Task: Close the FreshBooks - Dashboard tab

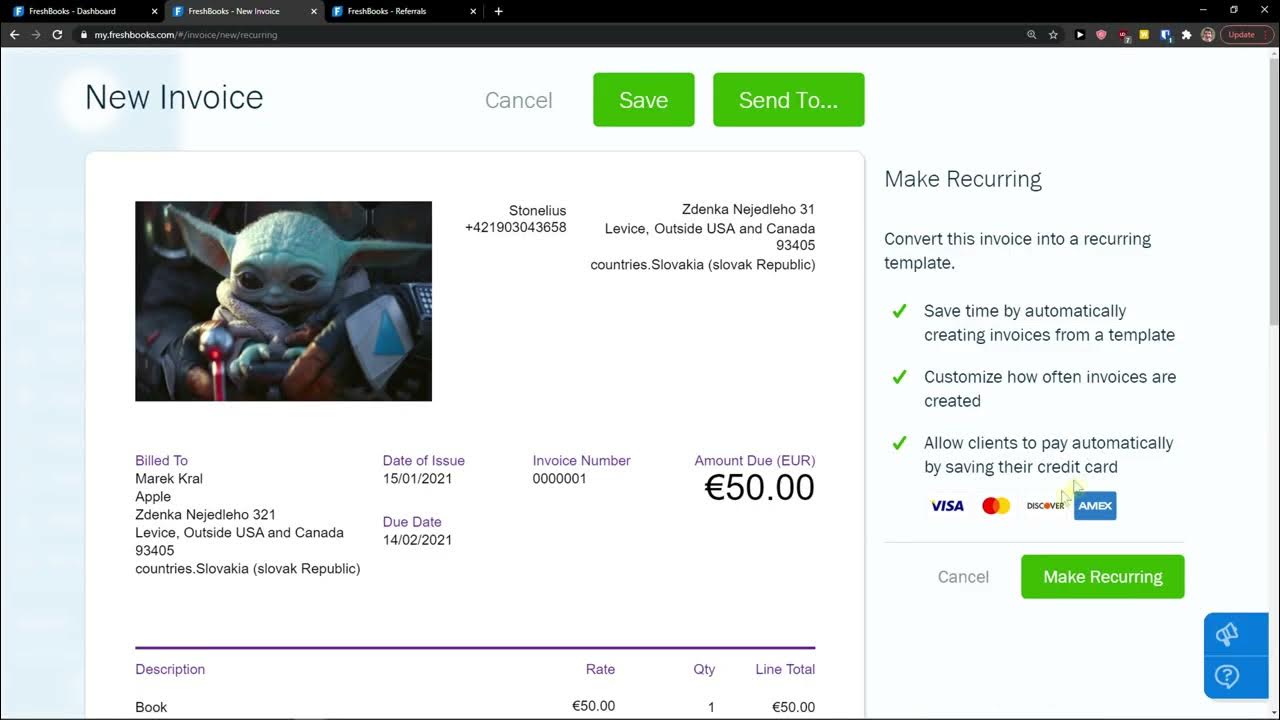Action: pos(153,11)
